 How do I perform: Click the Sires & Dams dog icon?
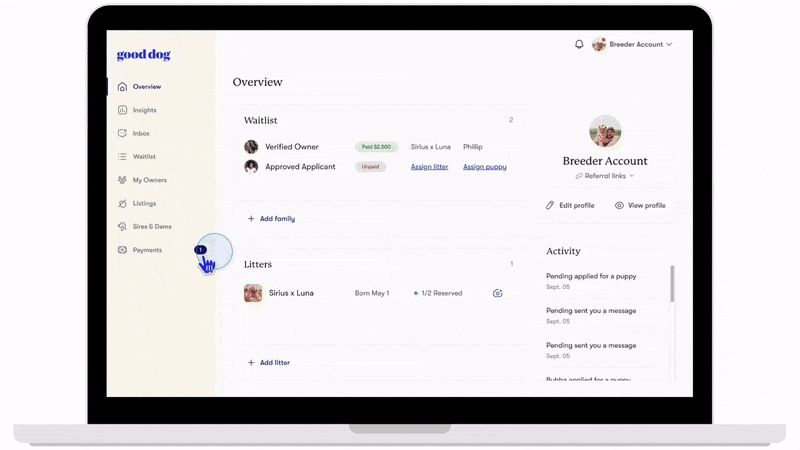coord(122,227)
